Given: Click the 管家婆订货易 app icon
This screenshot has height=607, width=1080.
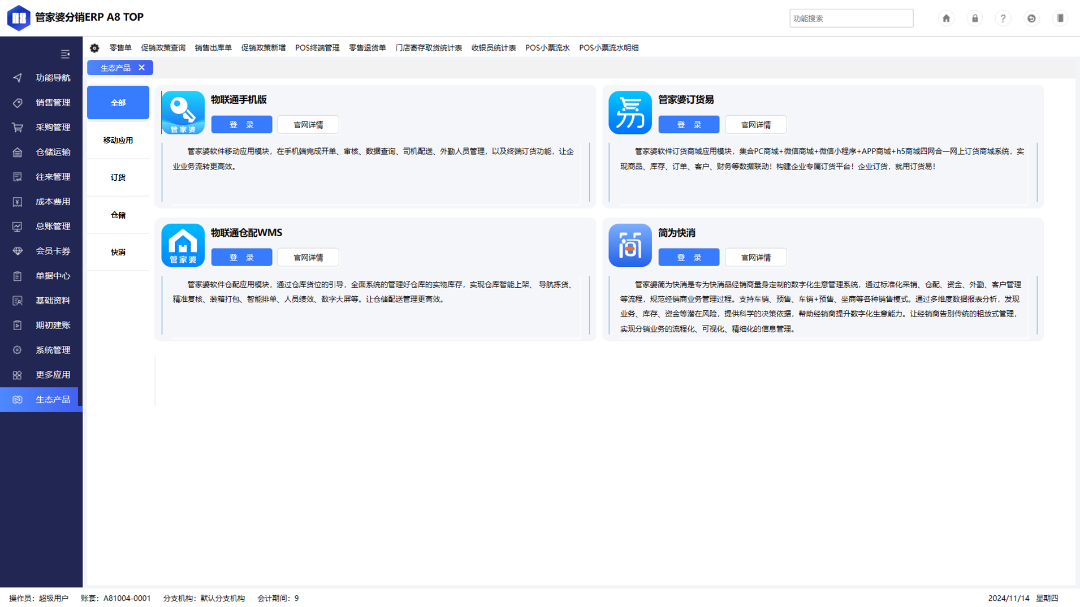Looking at the screenshot, I should pyautogui.click(x=630, y=112).
